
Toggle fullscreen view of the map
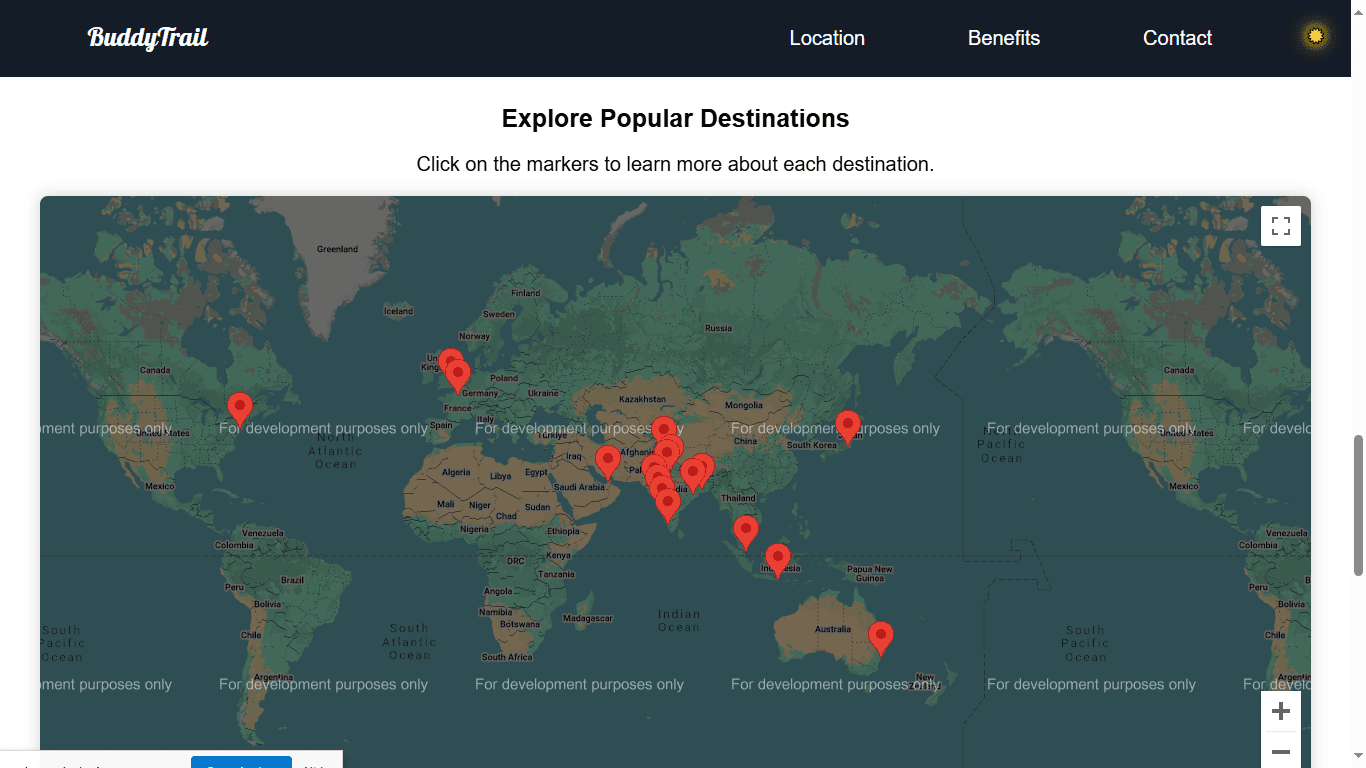(x=1281, y=226)
